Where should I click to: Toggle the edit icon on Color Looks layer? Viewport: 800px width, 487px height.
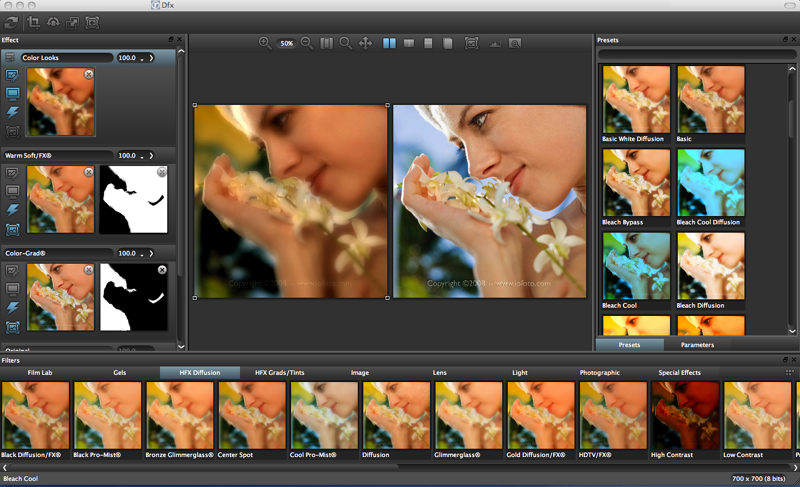[13, 75]
